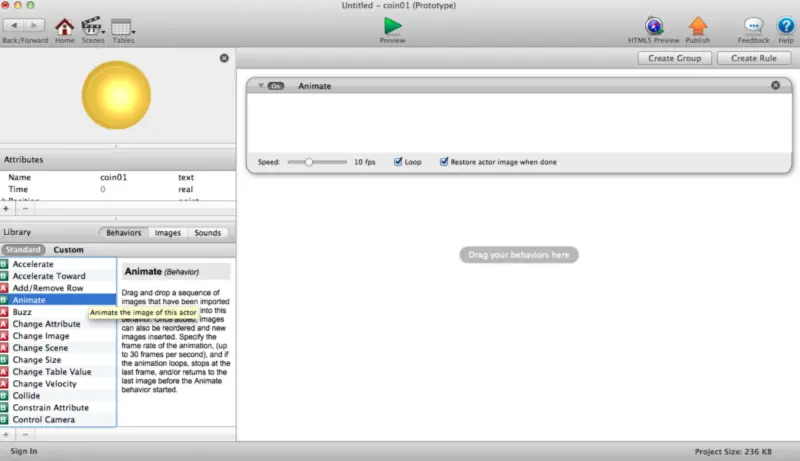Screen dimensions: 800x461
Task: Click Sign In link
Action: tap(23, 451)
